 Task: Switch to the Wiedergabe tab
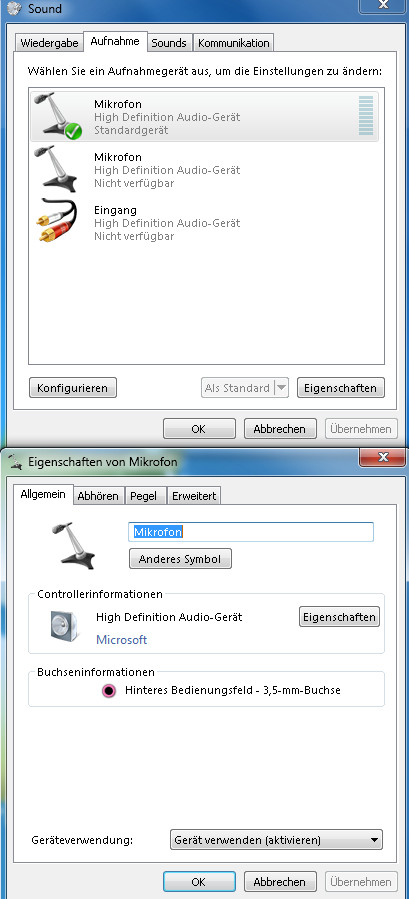pos(49,43)
